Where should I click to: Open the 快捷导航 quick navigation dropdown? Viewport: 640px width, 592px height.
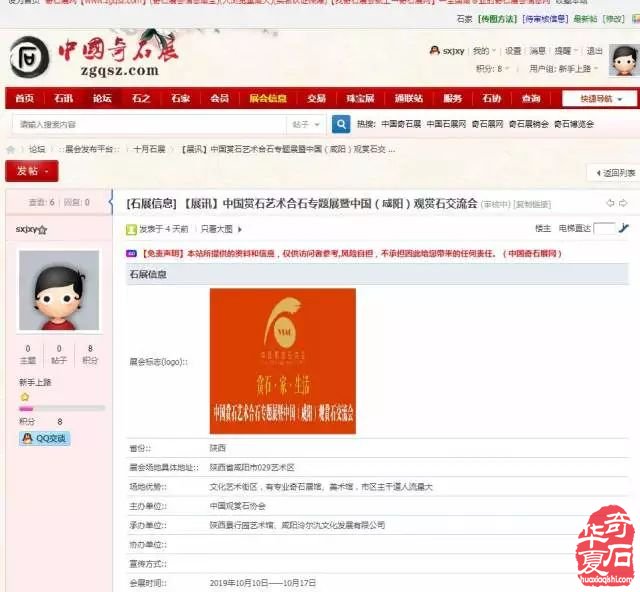point(599,99)
